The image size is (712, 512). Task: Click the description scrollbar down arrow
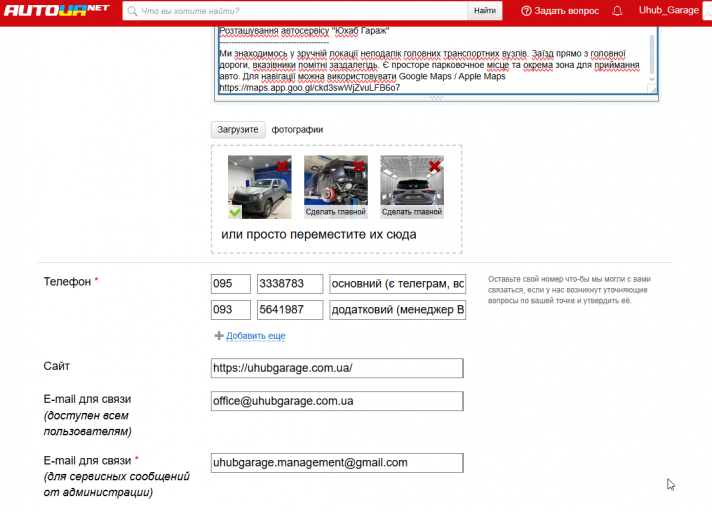pos(653,79)
